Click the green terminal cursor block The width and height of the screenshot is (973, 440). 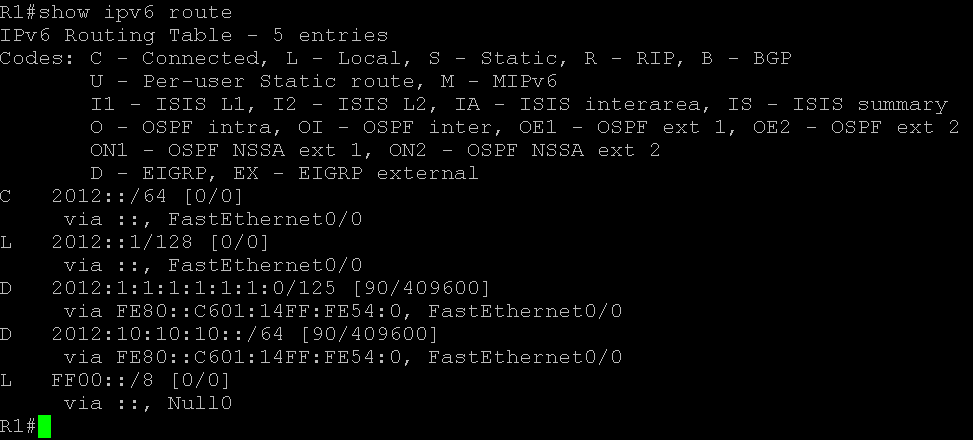[44, 427]
